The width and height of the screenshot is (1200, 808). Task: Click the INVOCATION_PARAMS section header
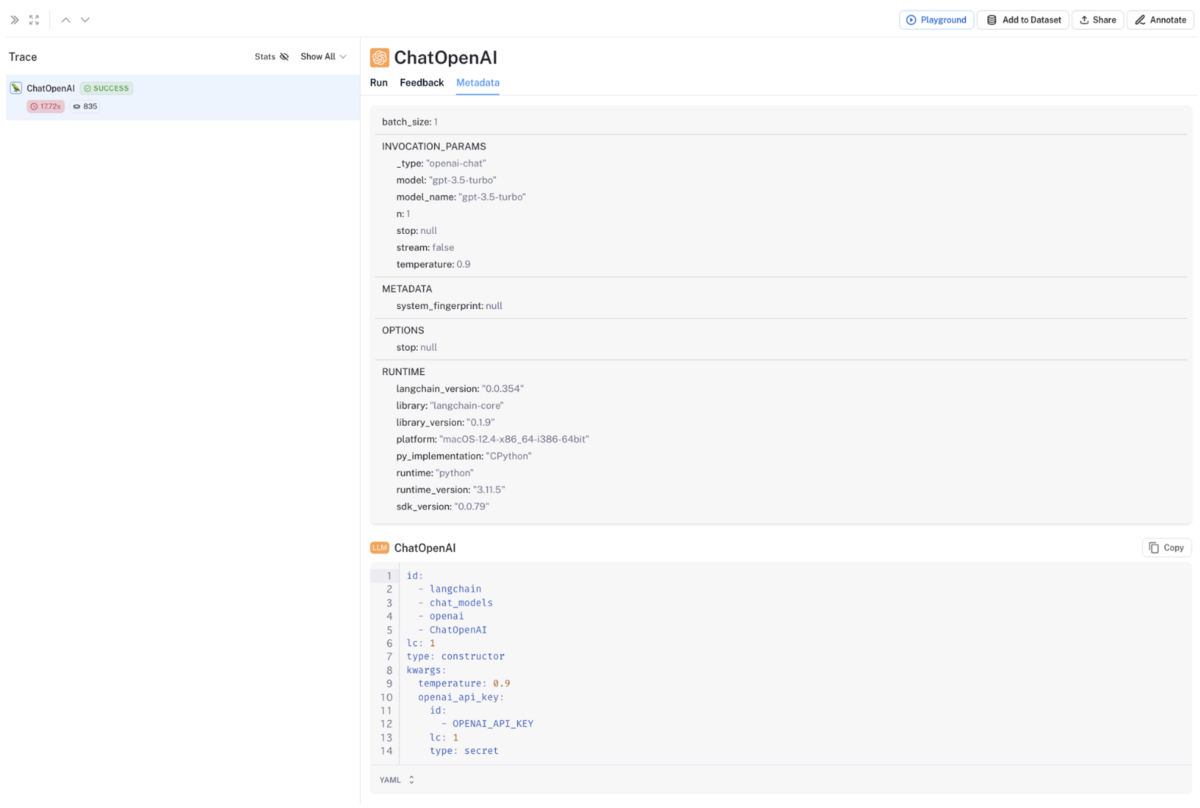point(434,146)
